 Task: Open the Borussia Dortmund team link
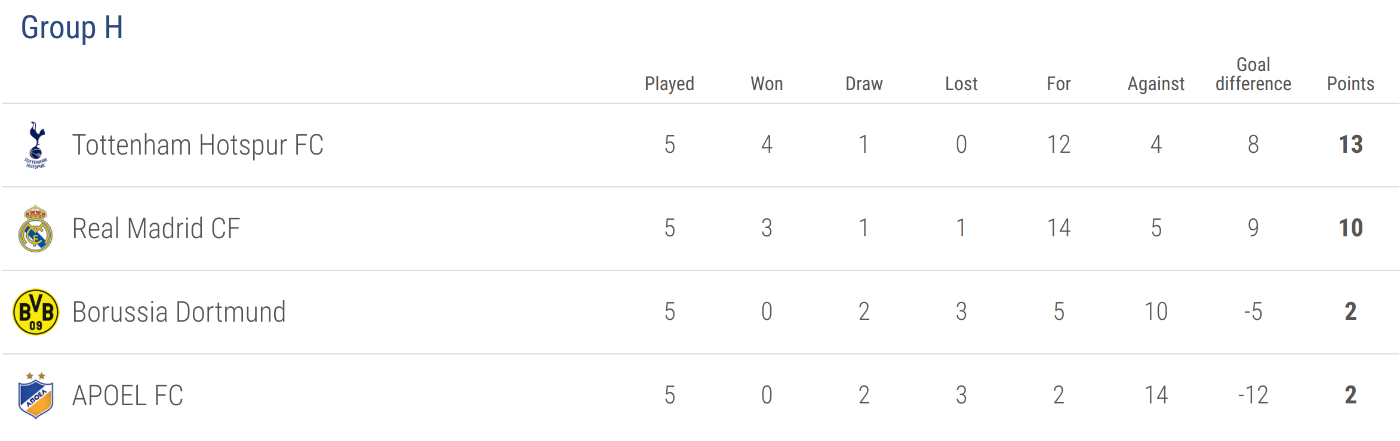(179, 312)
